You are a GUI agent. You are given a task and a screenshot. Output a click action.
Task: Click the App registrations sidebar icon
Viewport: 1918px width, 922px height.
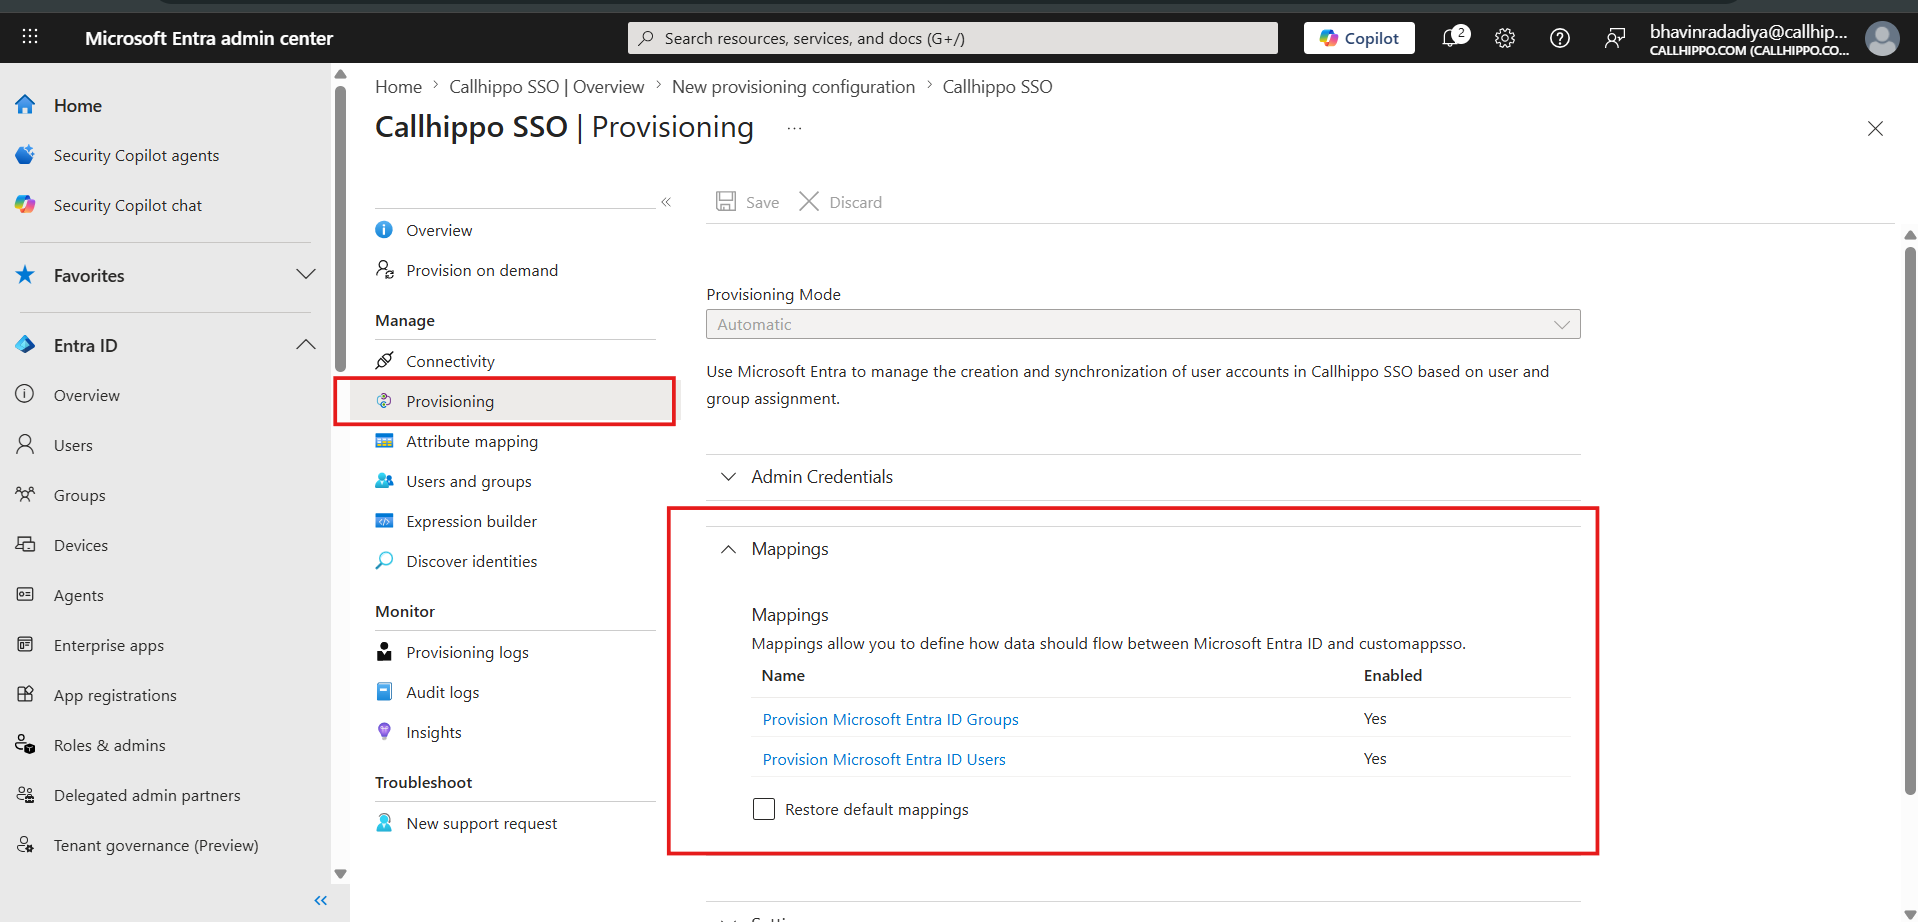[25, 694]
